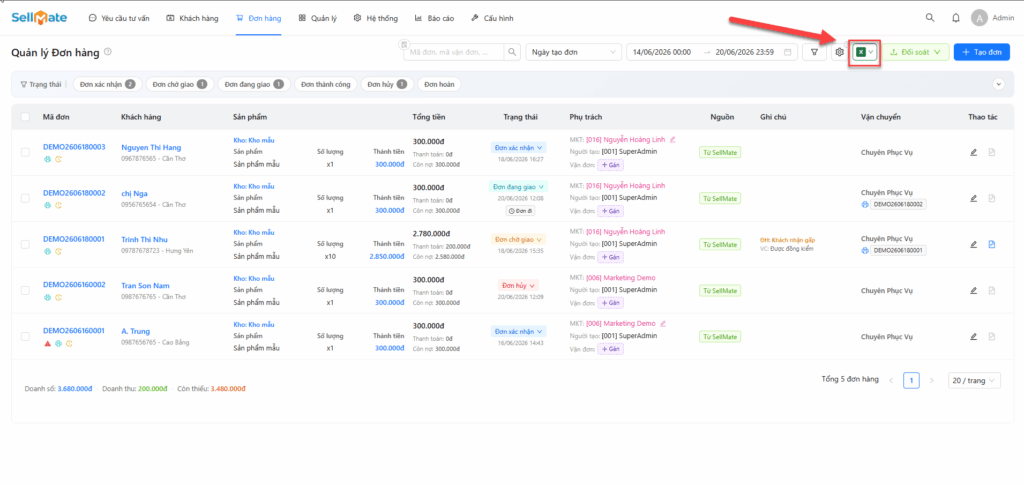The image size is (1024, 486).
Task: Filter by Đơn hoàn status
Action: coord(439,84)
